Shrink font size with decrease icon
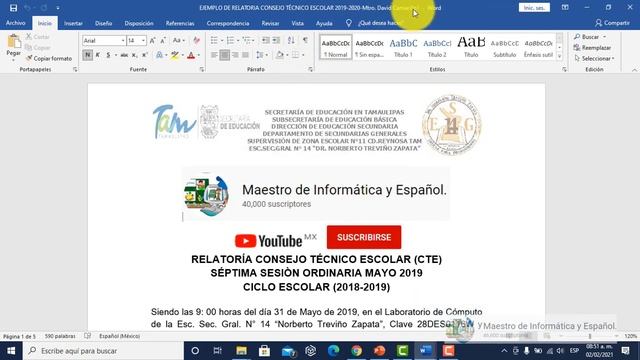Image resolution: width=640 pixels, height=360 pixels. tap(162, 40)
